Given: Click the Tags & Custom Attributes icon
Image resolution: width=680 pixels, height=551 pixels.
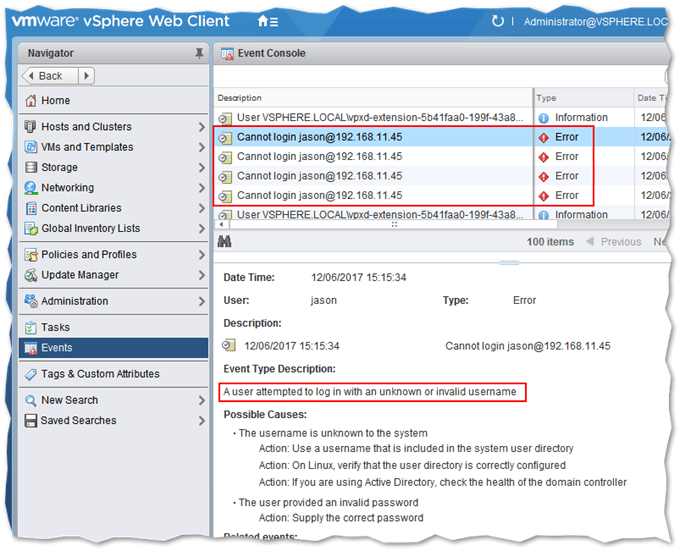Looking at the screenshot, I should point(31,374).
